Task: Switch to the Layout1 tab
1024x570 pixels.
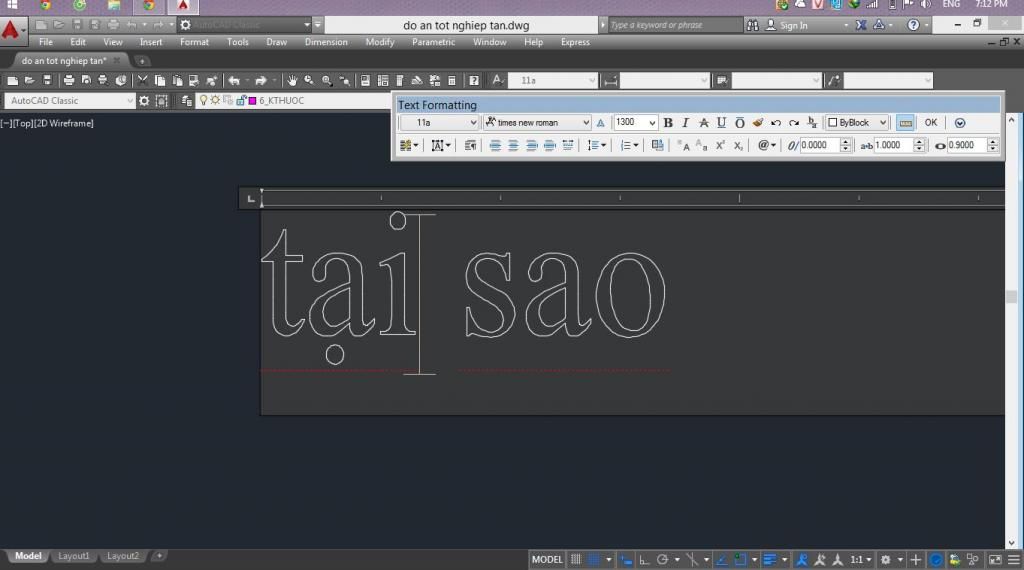Action: (x=73, y=556)
